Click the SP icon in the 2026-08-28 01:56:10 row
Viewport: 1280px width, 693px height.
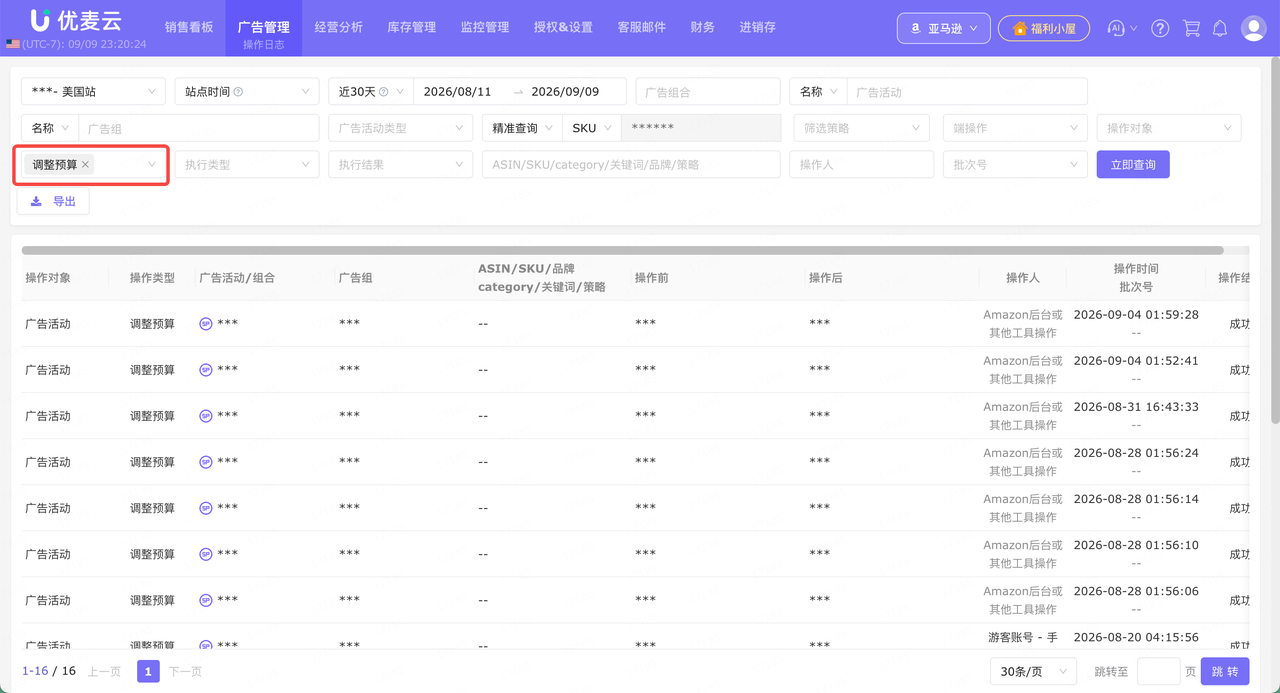pyautogui.click(x=206, y=554)
